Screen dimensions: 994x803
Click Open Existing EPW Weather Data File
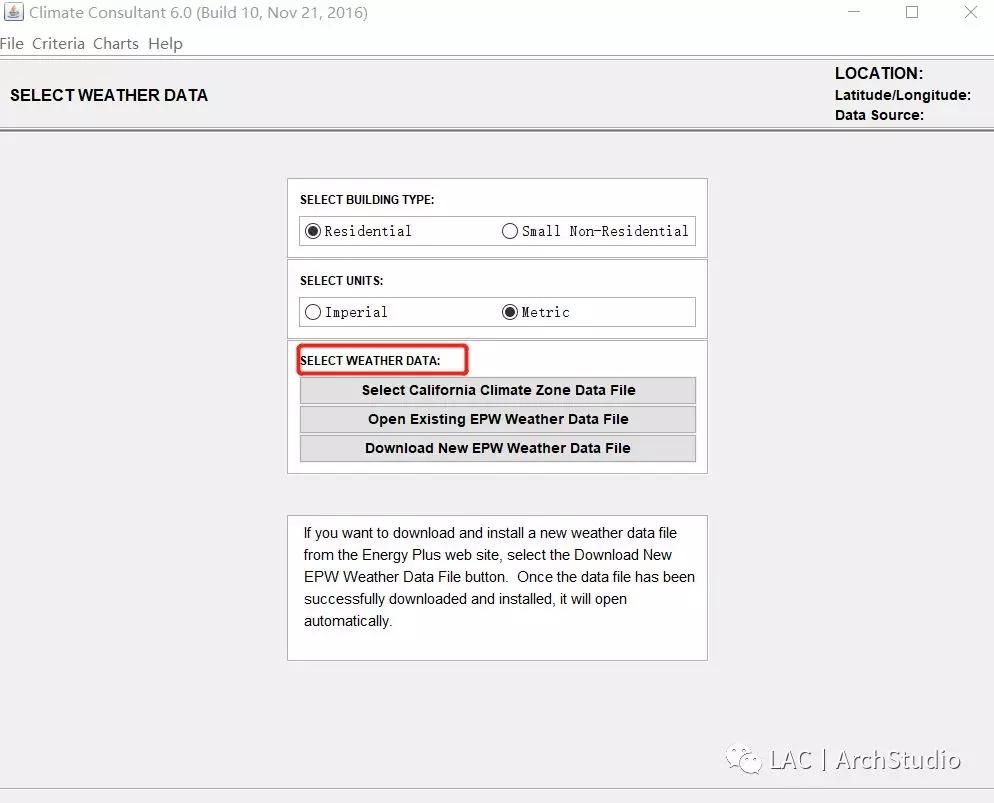point(498,420)
